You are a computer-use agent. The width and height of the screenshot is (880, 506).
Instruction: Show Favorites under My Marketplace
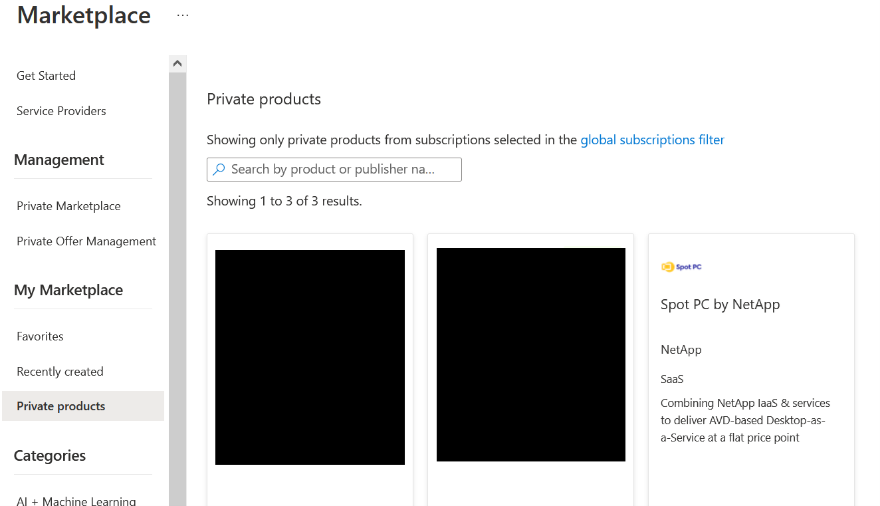pyautogui.click(x=40, y=337)
